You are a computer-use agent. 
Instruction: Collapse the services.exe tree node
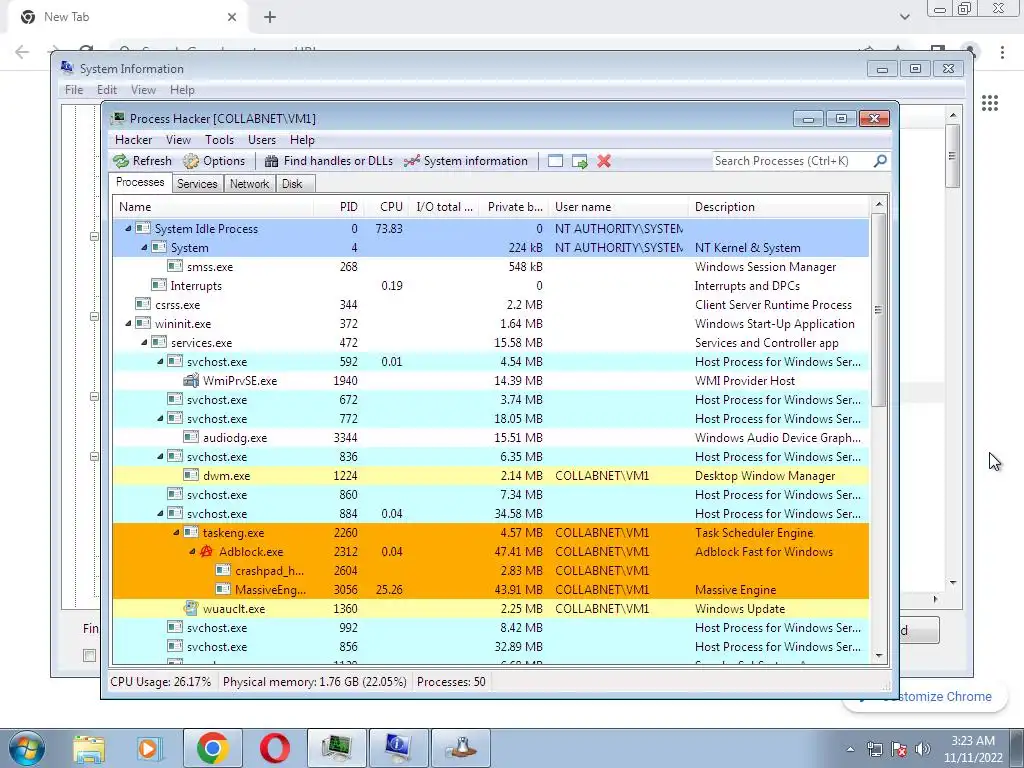tap(144, 342)
